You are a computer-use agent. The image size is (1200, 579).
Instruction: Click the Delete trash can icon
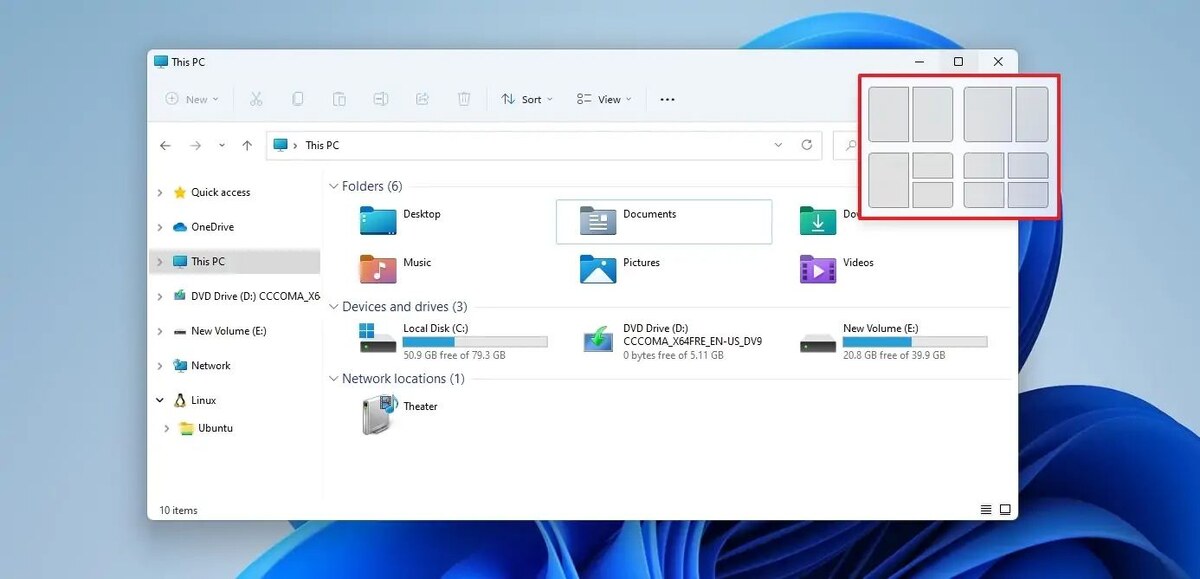(x=464, y=99)
